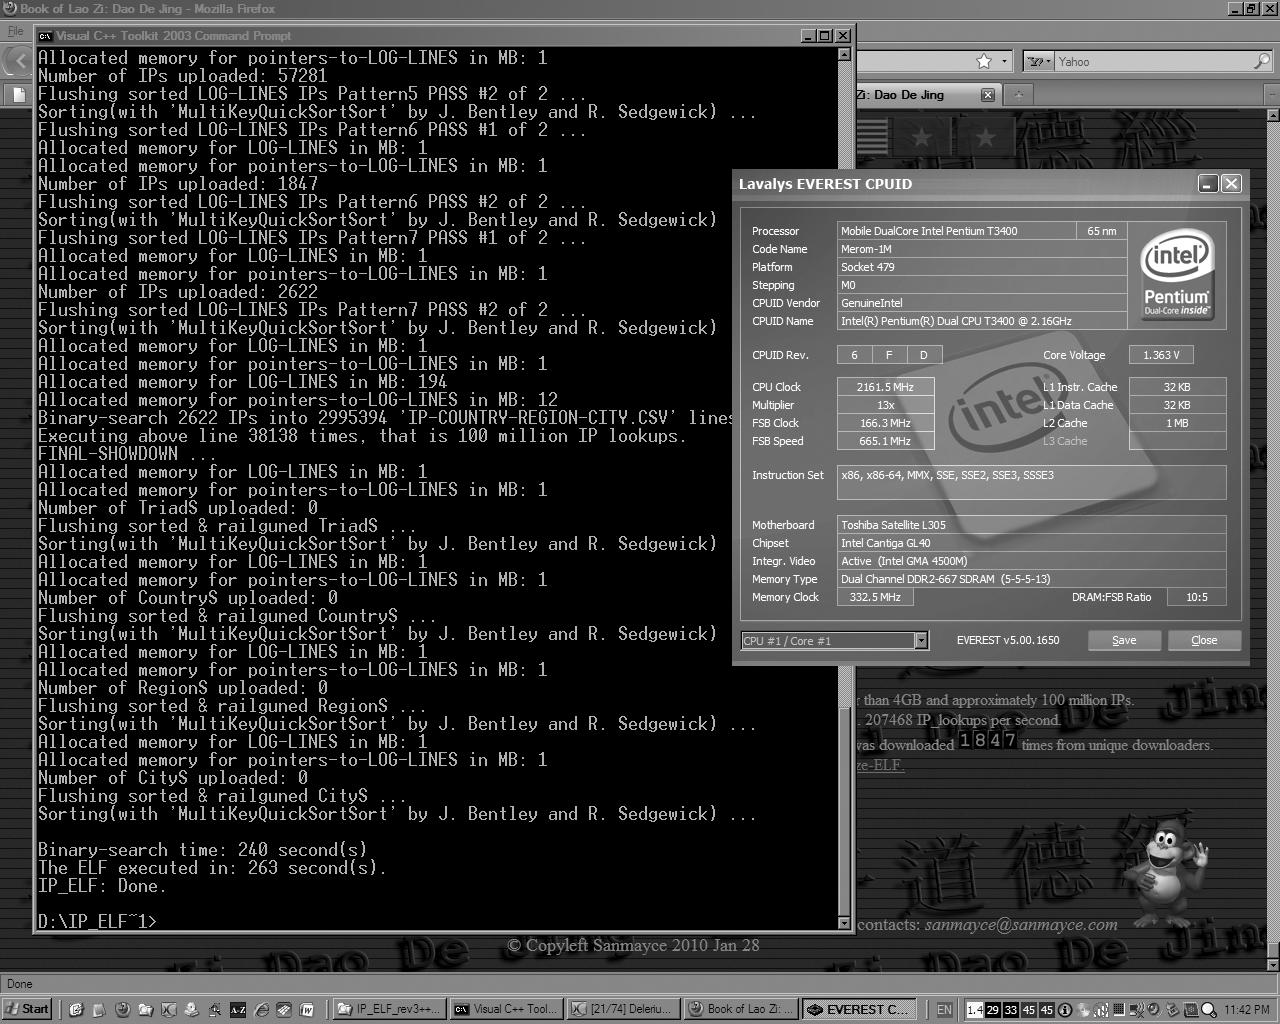This screenshot has width=1280, height=1024.
Task: Switch to EVEREST C... taskbar button
Action: click(860, 1009)
